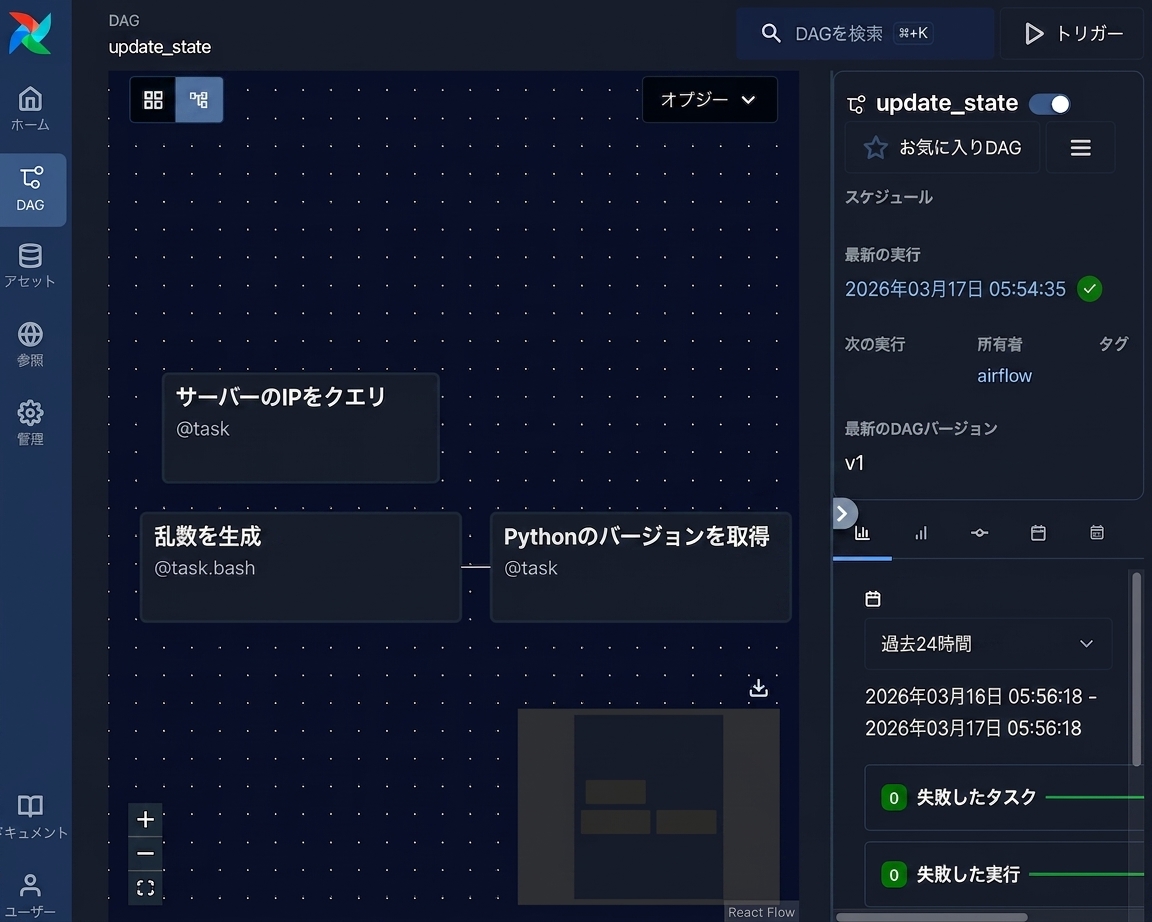Viewport: 1152px width, 922px height.
Task: Click the v1 DAG version text
Action: point(854,463)
